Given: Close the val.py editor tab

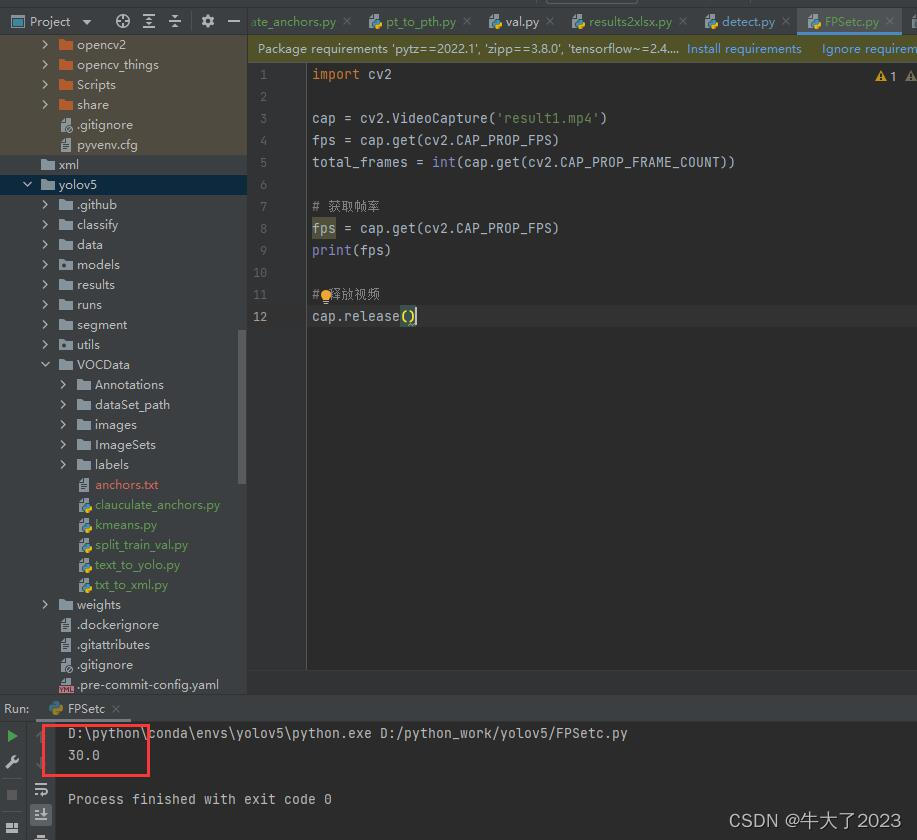Looking at the screenshot, I should tap(550, 21).
